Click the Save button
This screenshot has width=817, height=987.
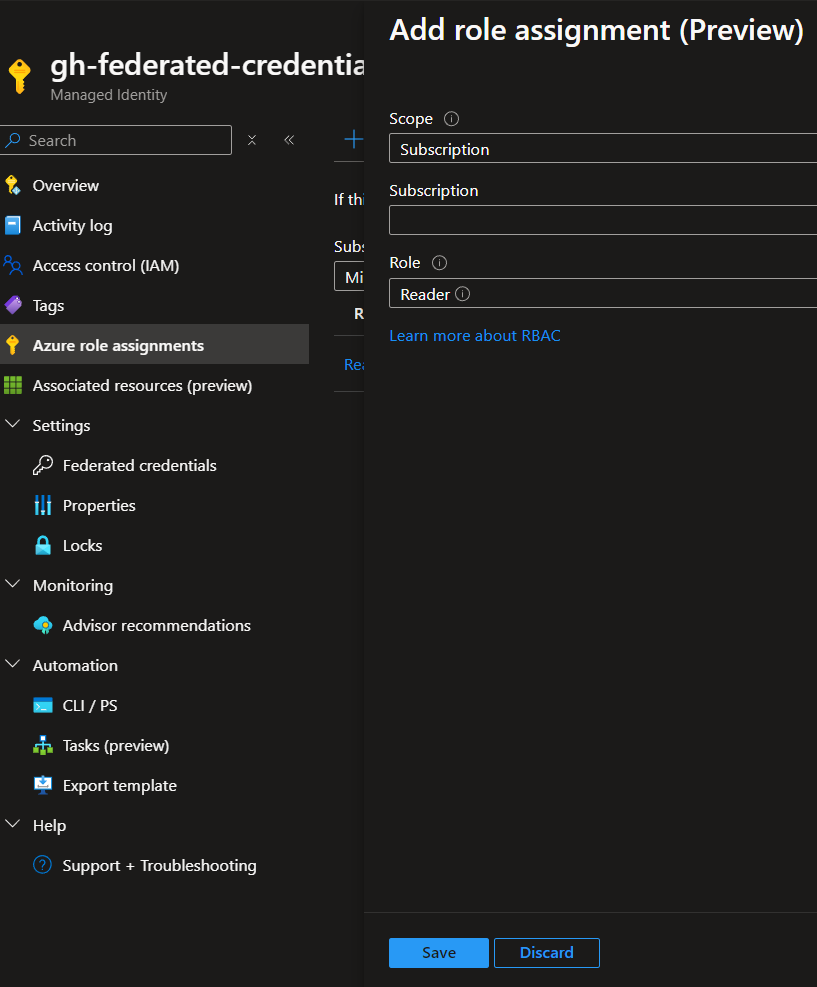(438, 952)
